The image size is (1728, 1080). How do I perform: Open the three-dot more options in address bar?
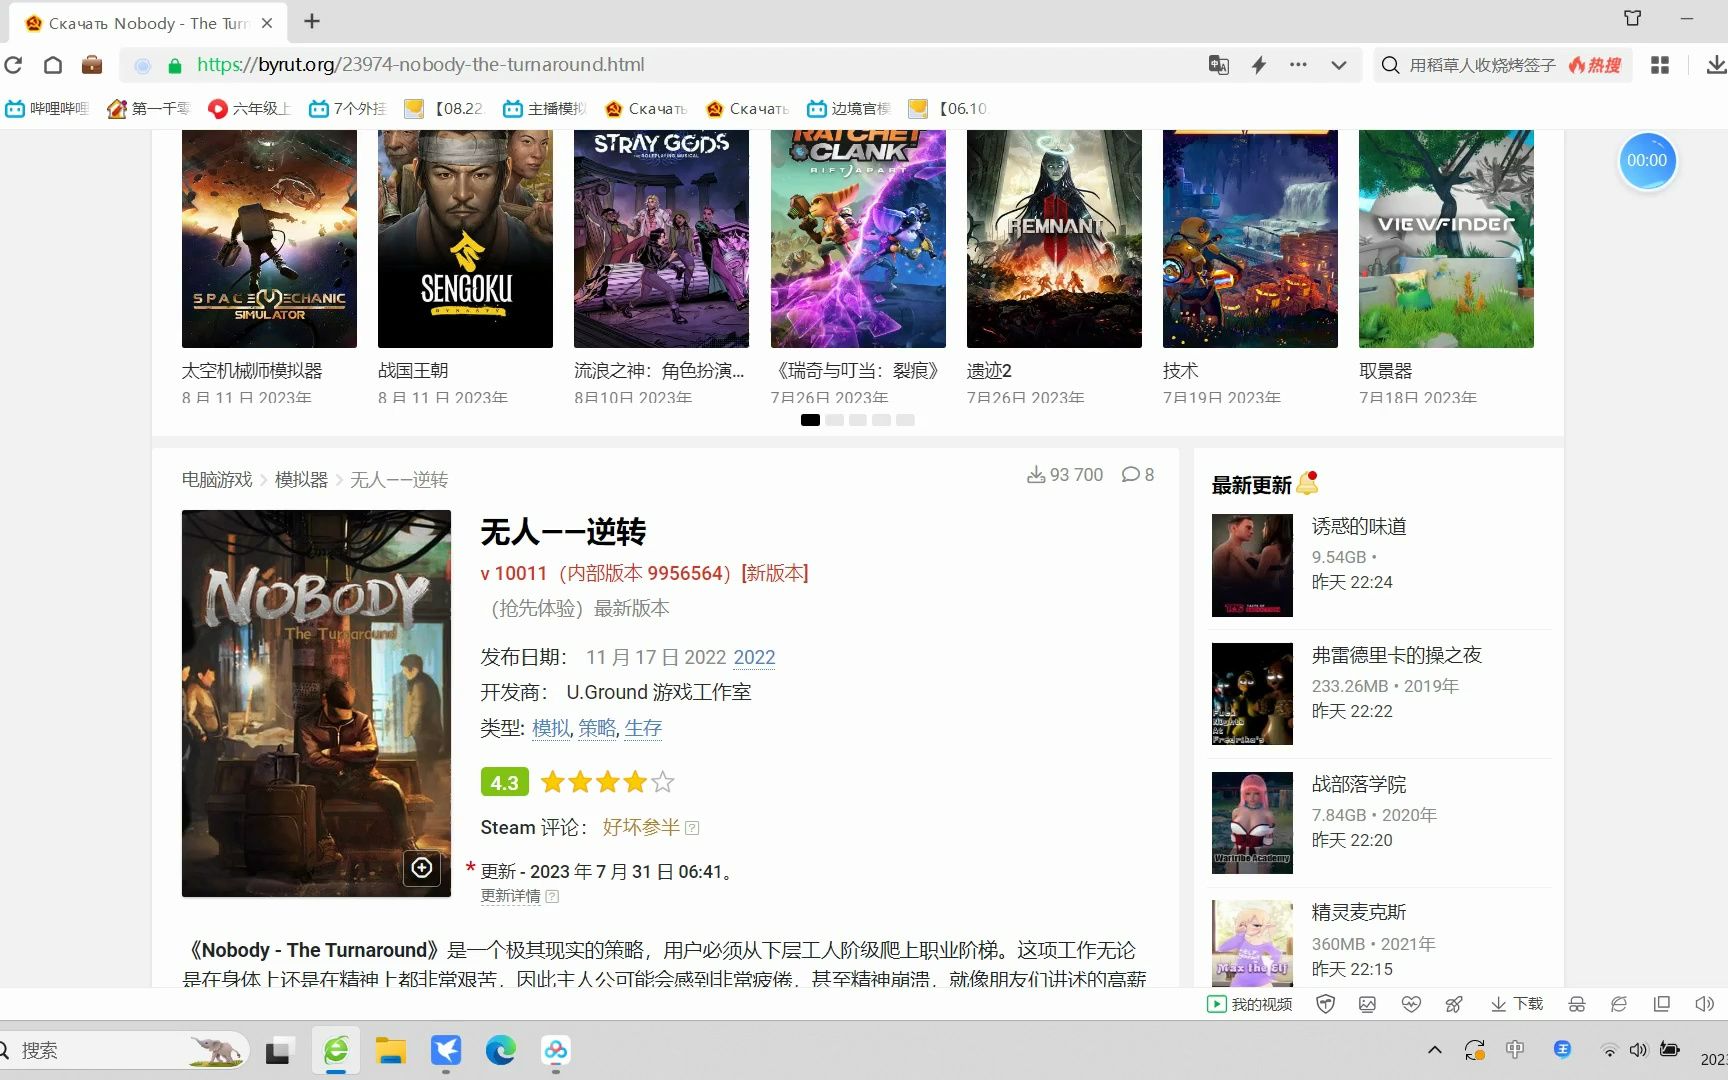[x=1298, y=65]
